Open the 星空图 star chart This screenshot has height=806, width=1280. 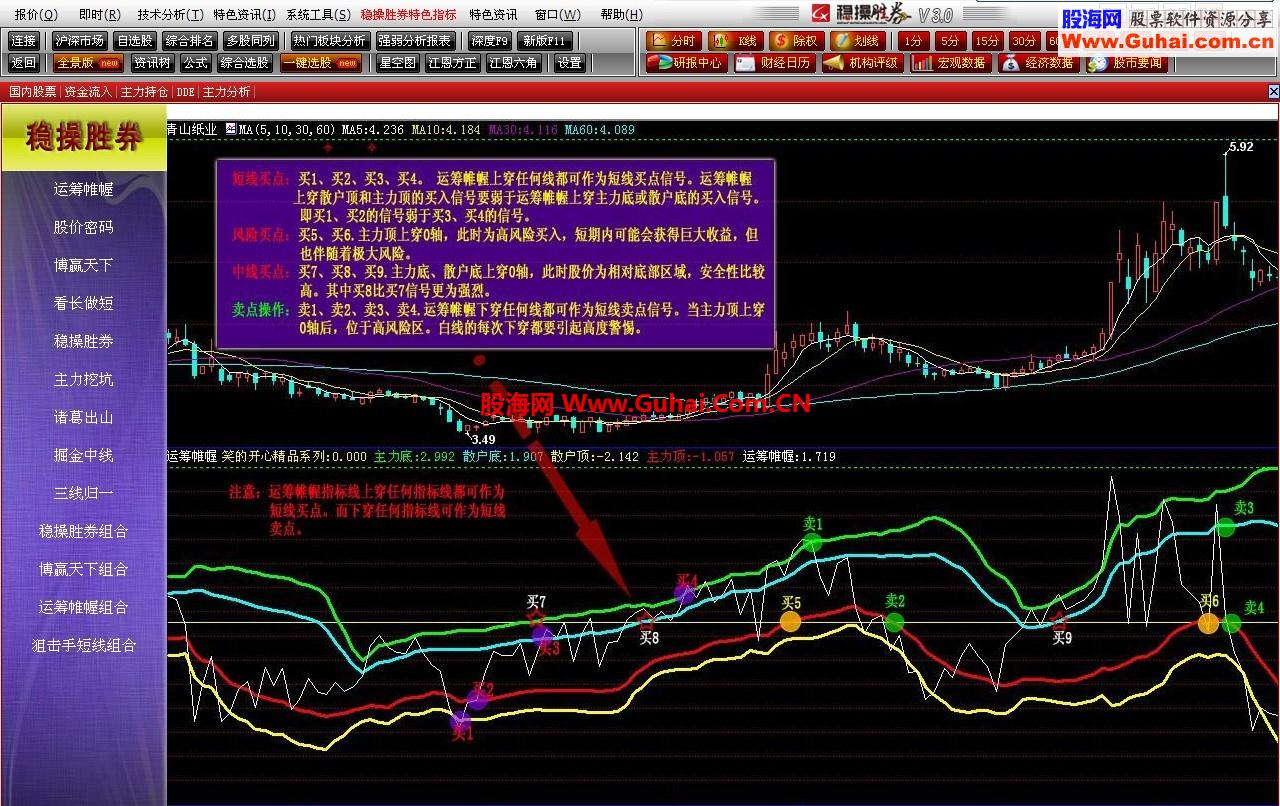(397, 63)
